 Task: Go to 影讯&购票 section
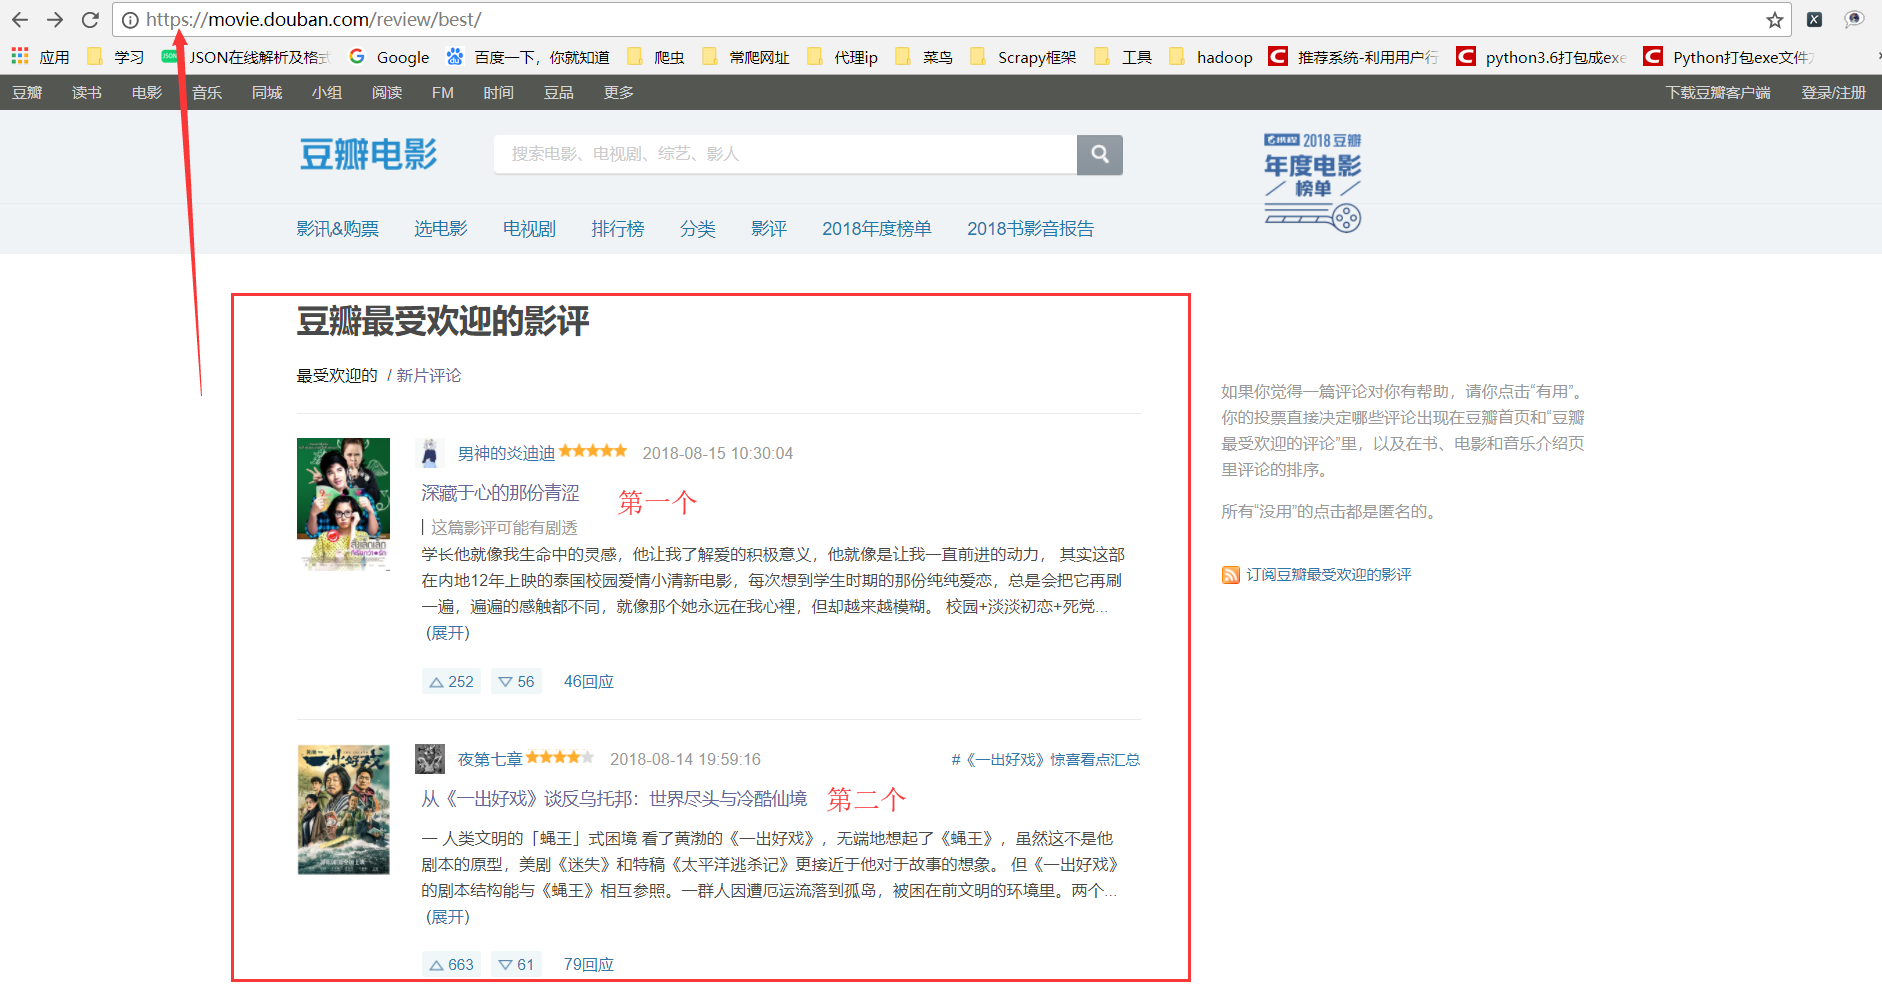(338, 229)
